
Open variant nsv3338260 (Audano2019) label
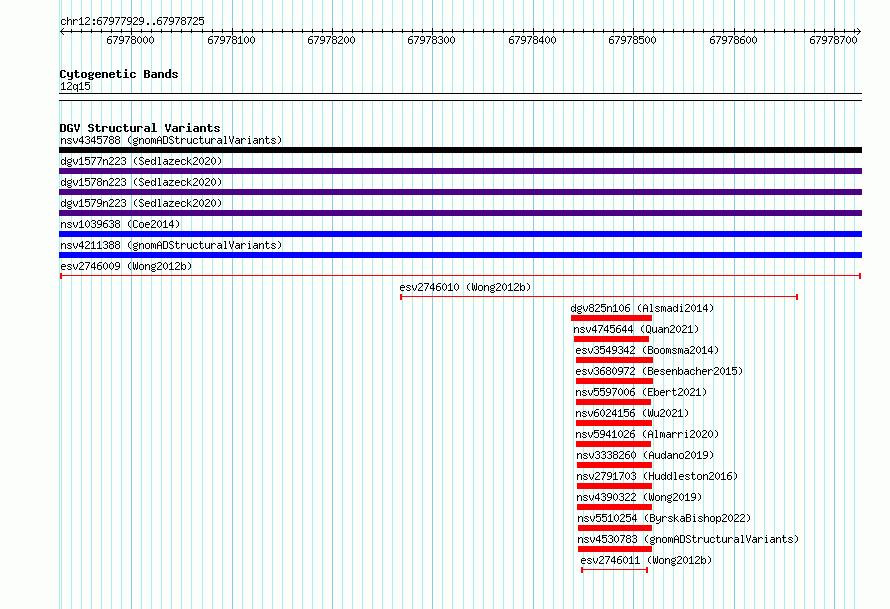645,455
